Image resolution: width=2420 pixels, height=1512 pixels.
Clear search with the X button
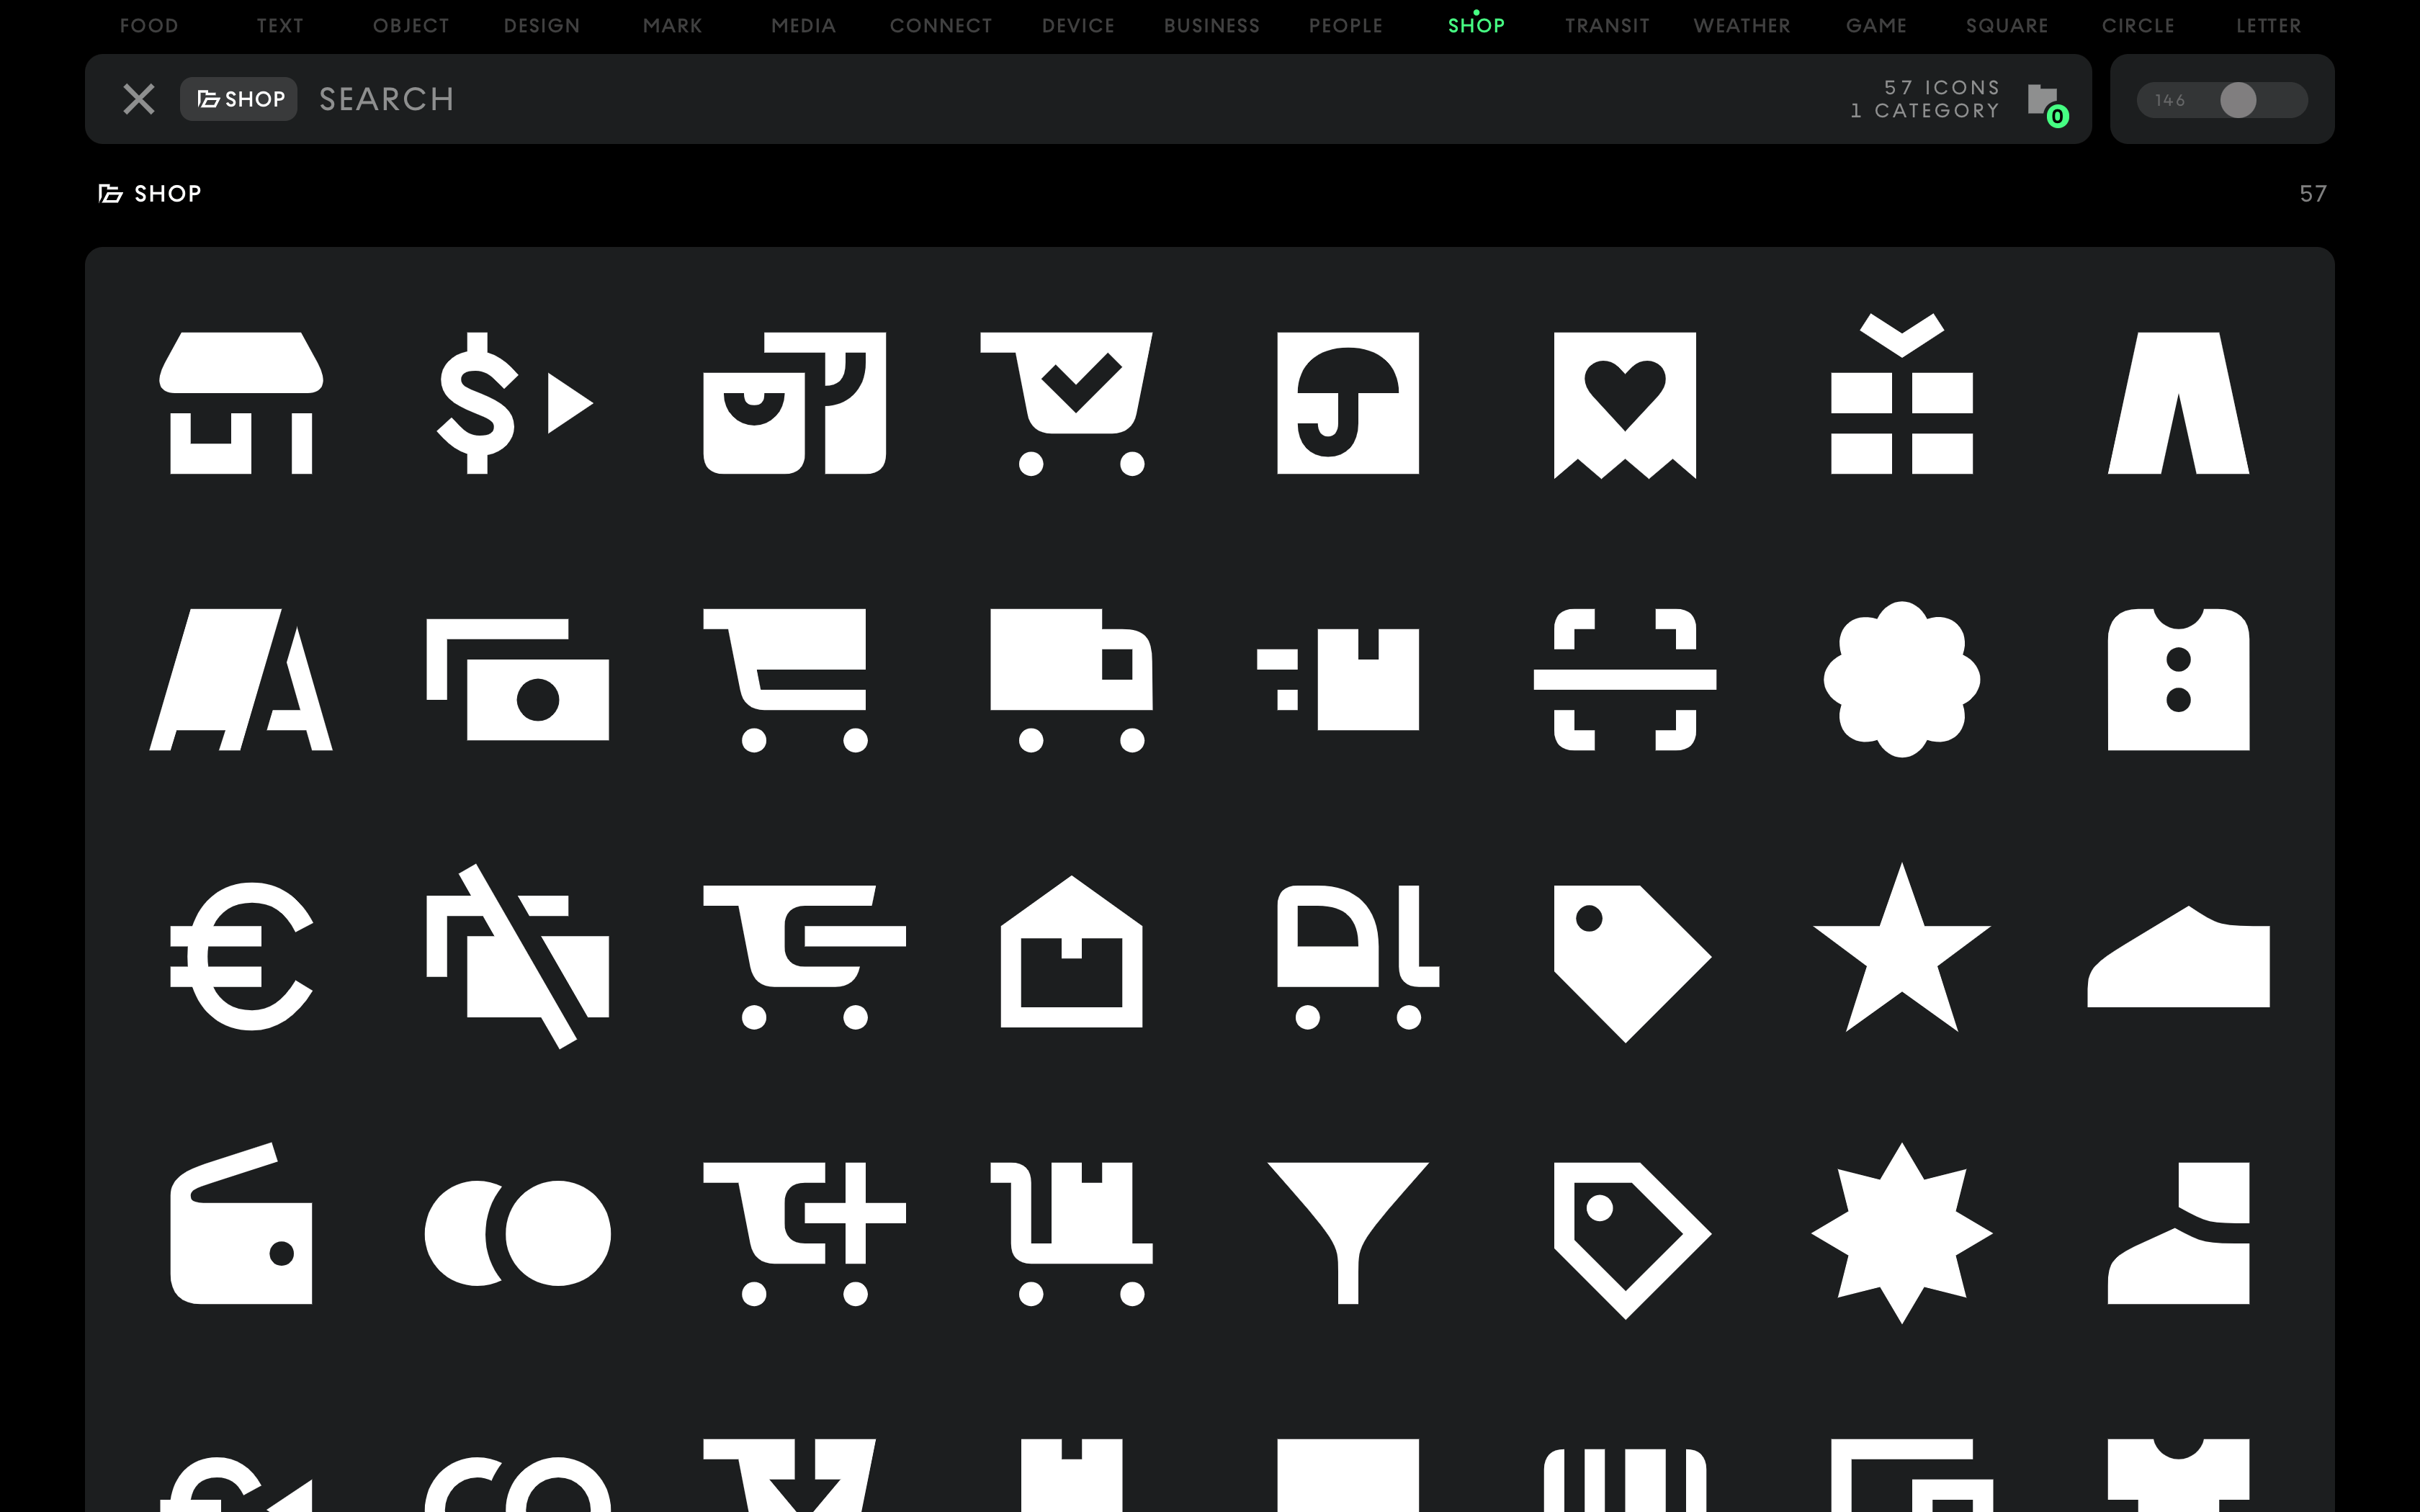point(139,99)
